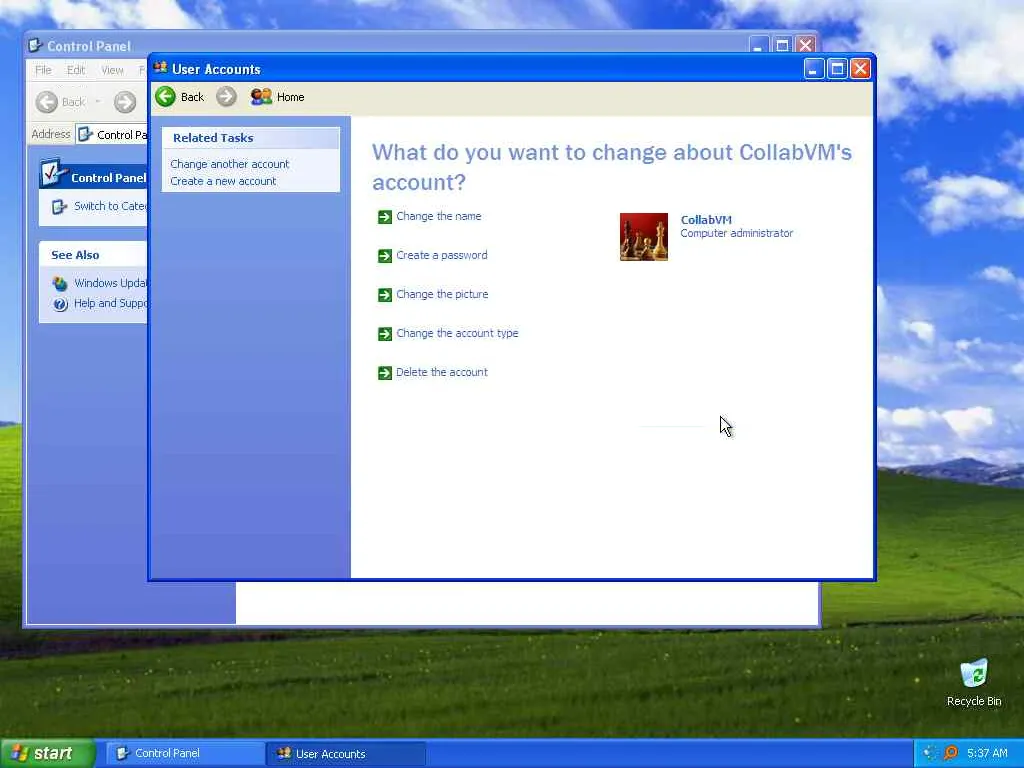
Task: Open File menu in Control Panel window
Action: (x=43, y=70)
